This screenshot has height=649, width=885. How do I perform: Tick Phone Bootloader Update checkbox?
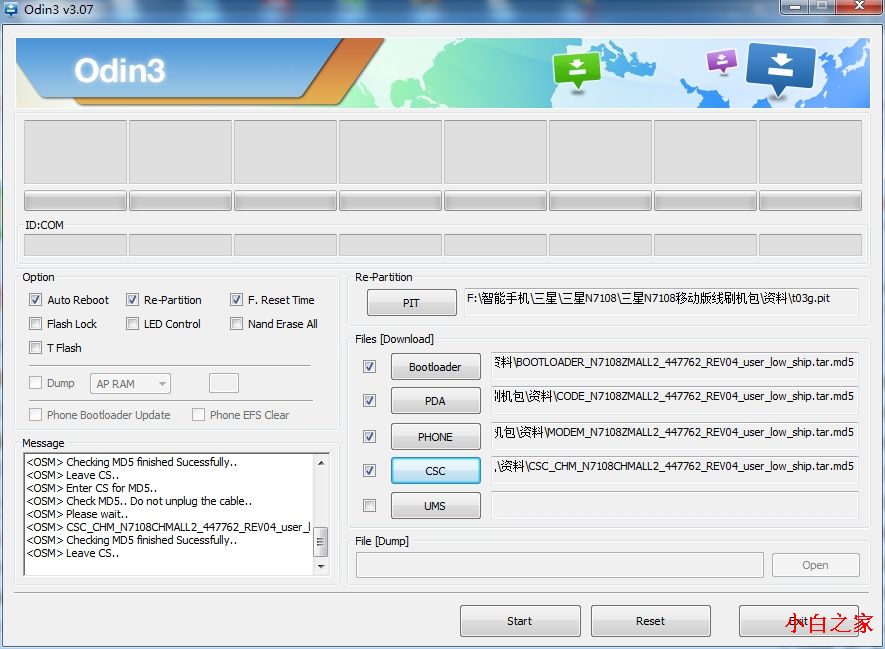click(x=35, y=415)
